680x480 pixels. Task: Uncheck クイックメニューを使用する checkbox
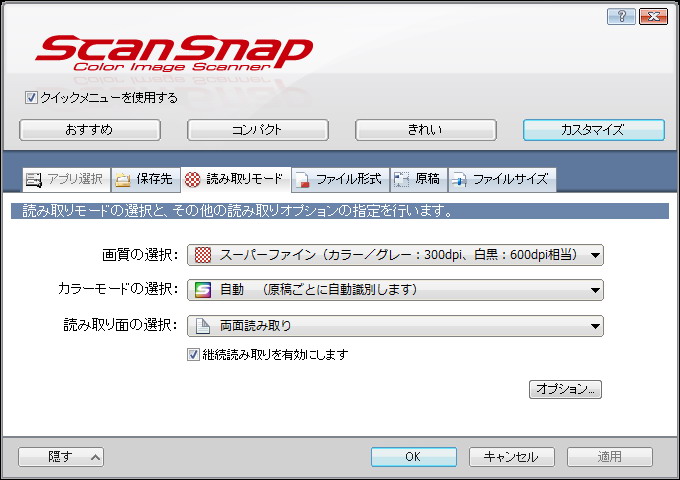point(31,98)
